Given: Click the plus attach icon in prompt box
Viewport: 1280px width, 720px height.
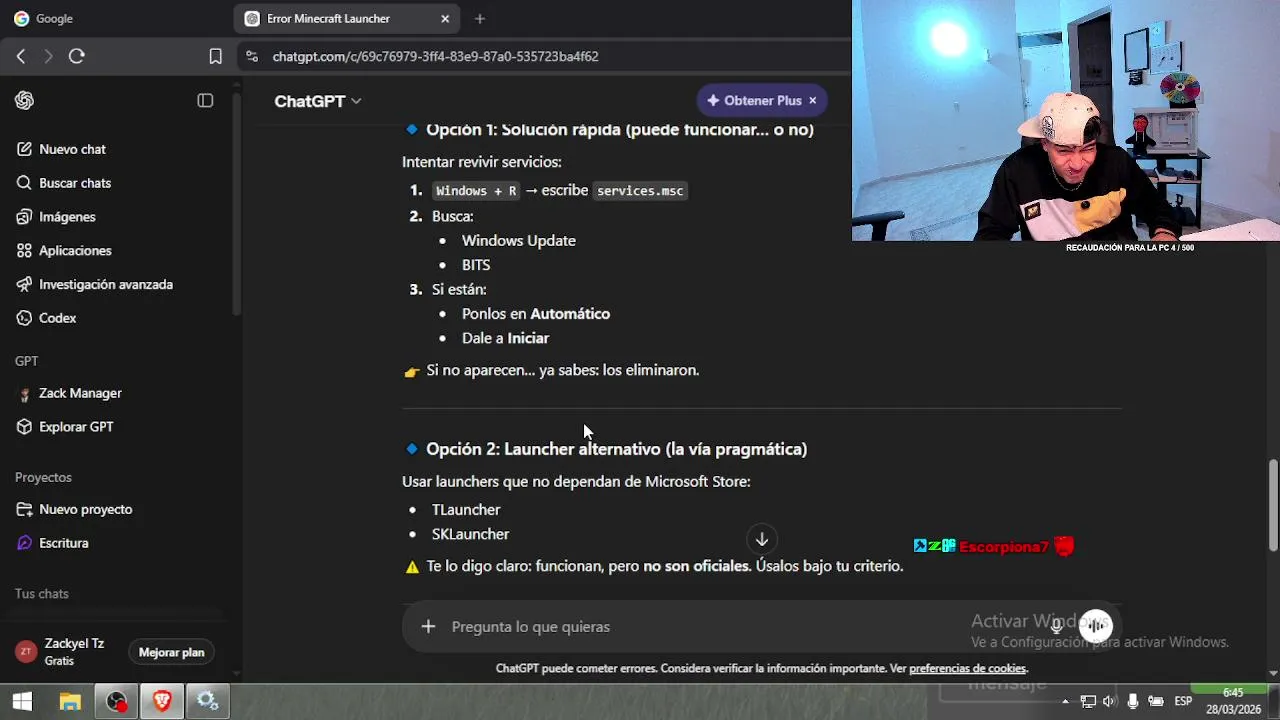Looking at the screenshot, I should (x=428, y=627).
